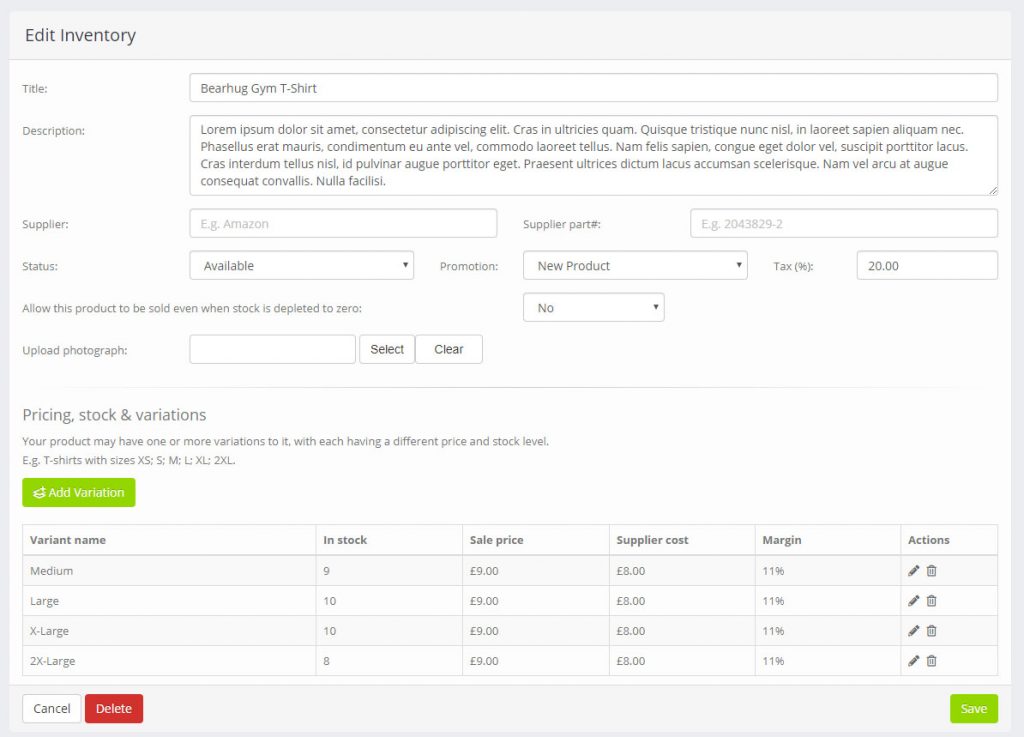Delete the X-Large variant using the trash icon
The image size is (1024, 737).
point(931,630)
